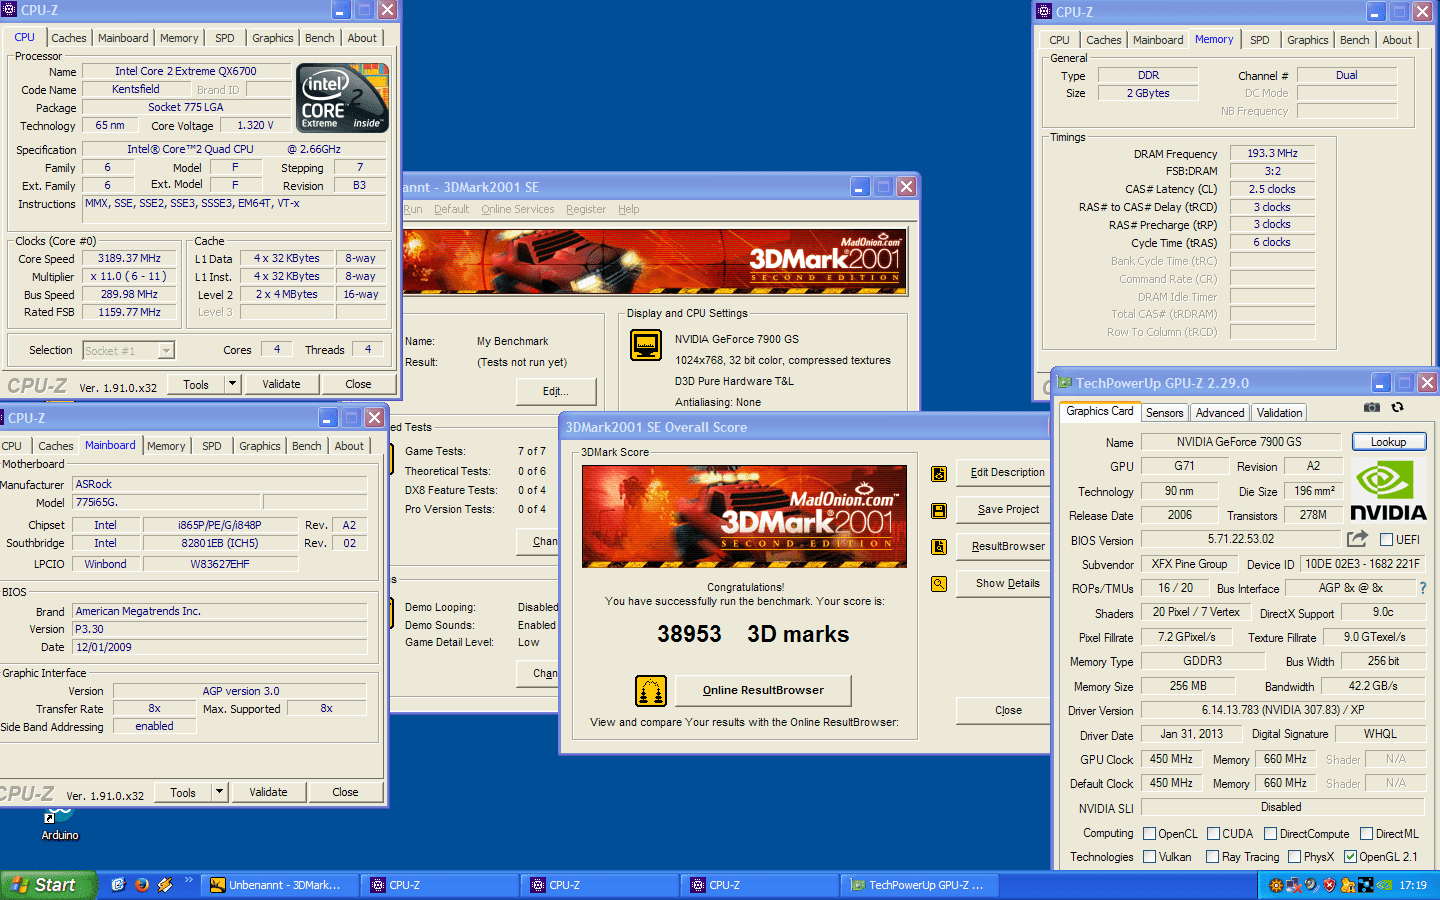The height and width of the screenshot is (900, 1440).
Task: Click Close in the CPU-Z Mainboard window
Action: pyautogui.click(x=345, y=792)
